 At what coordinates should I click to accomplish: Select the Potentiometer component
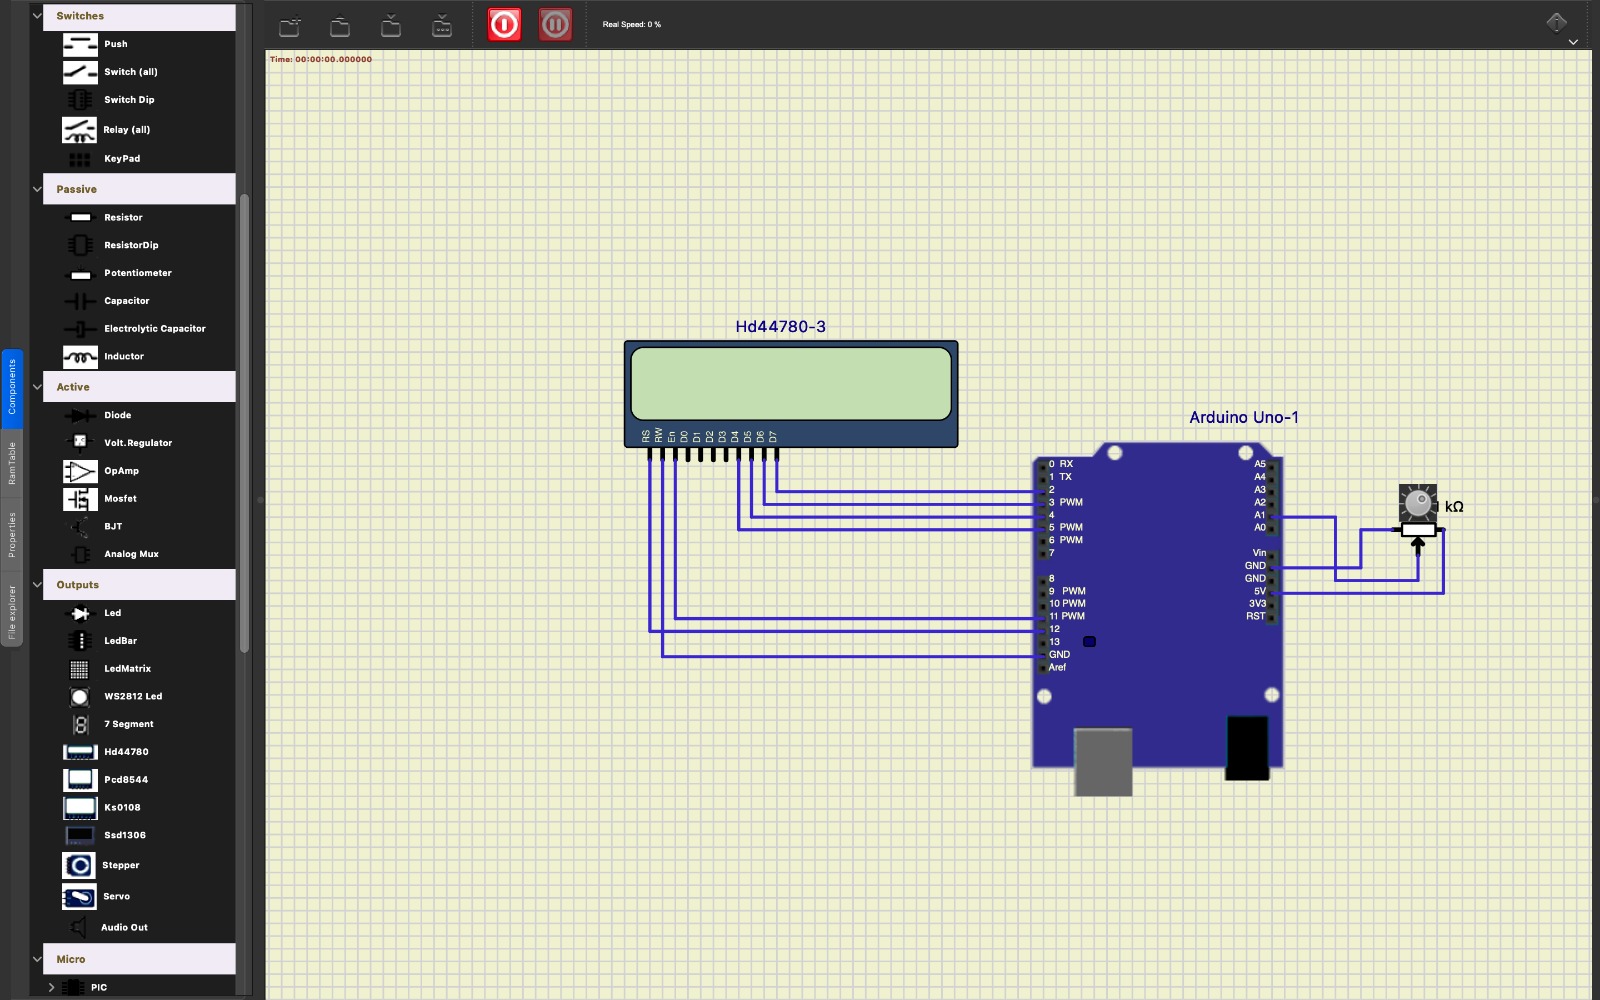click(x=137, y=273)
